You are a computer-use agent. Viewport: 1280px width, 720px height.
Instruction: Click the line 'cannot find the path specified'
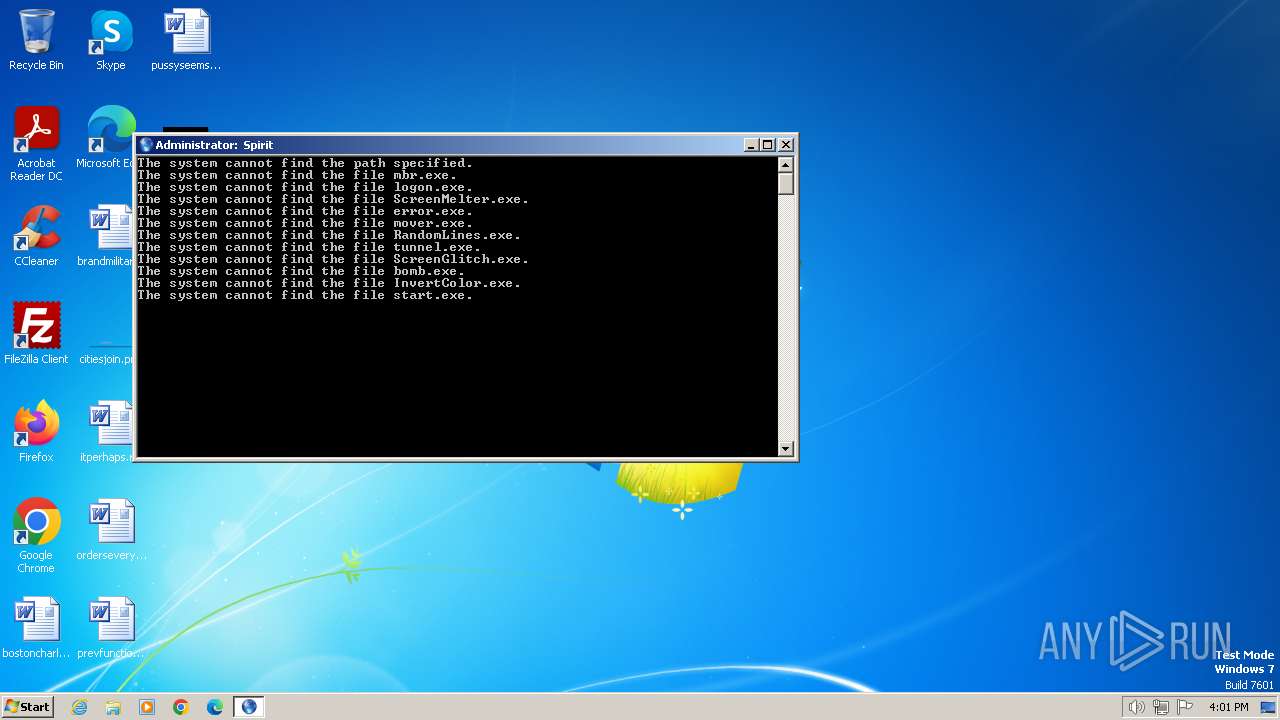coord(305,163)
